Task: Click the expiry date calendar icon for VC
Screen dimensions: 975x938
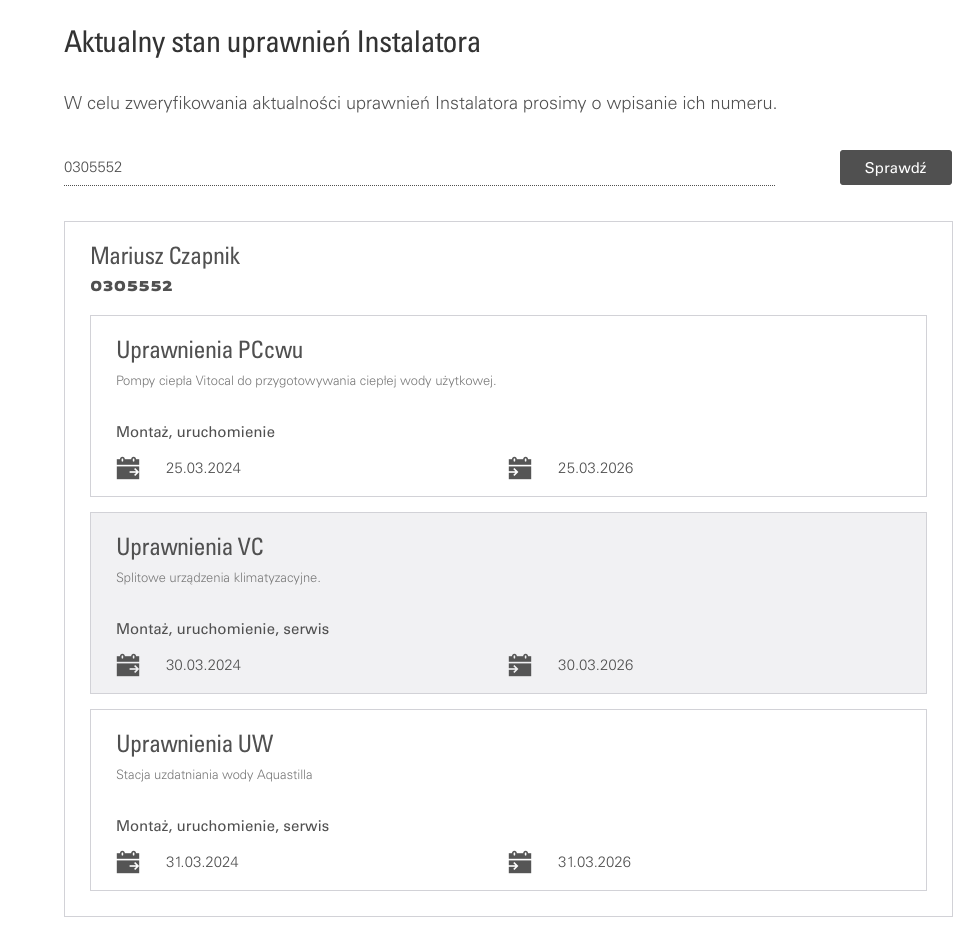Action: [520, 665]
